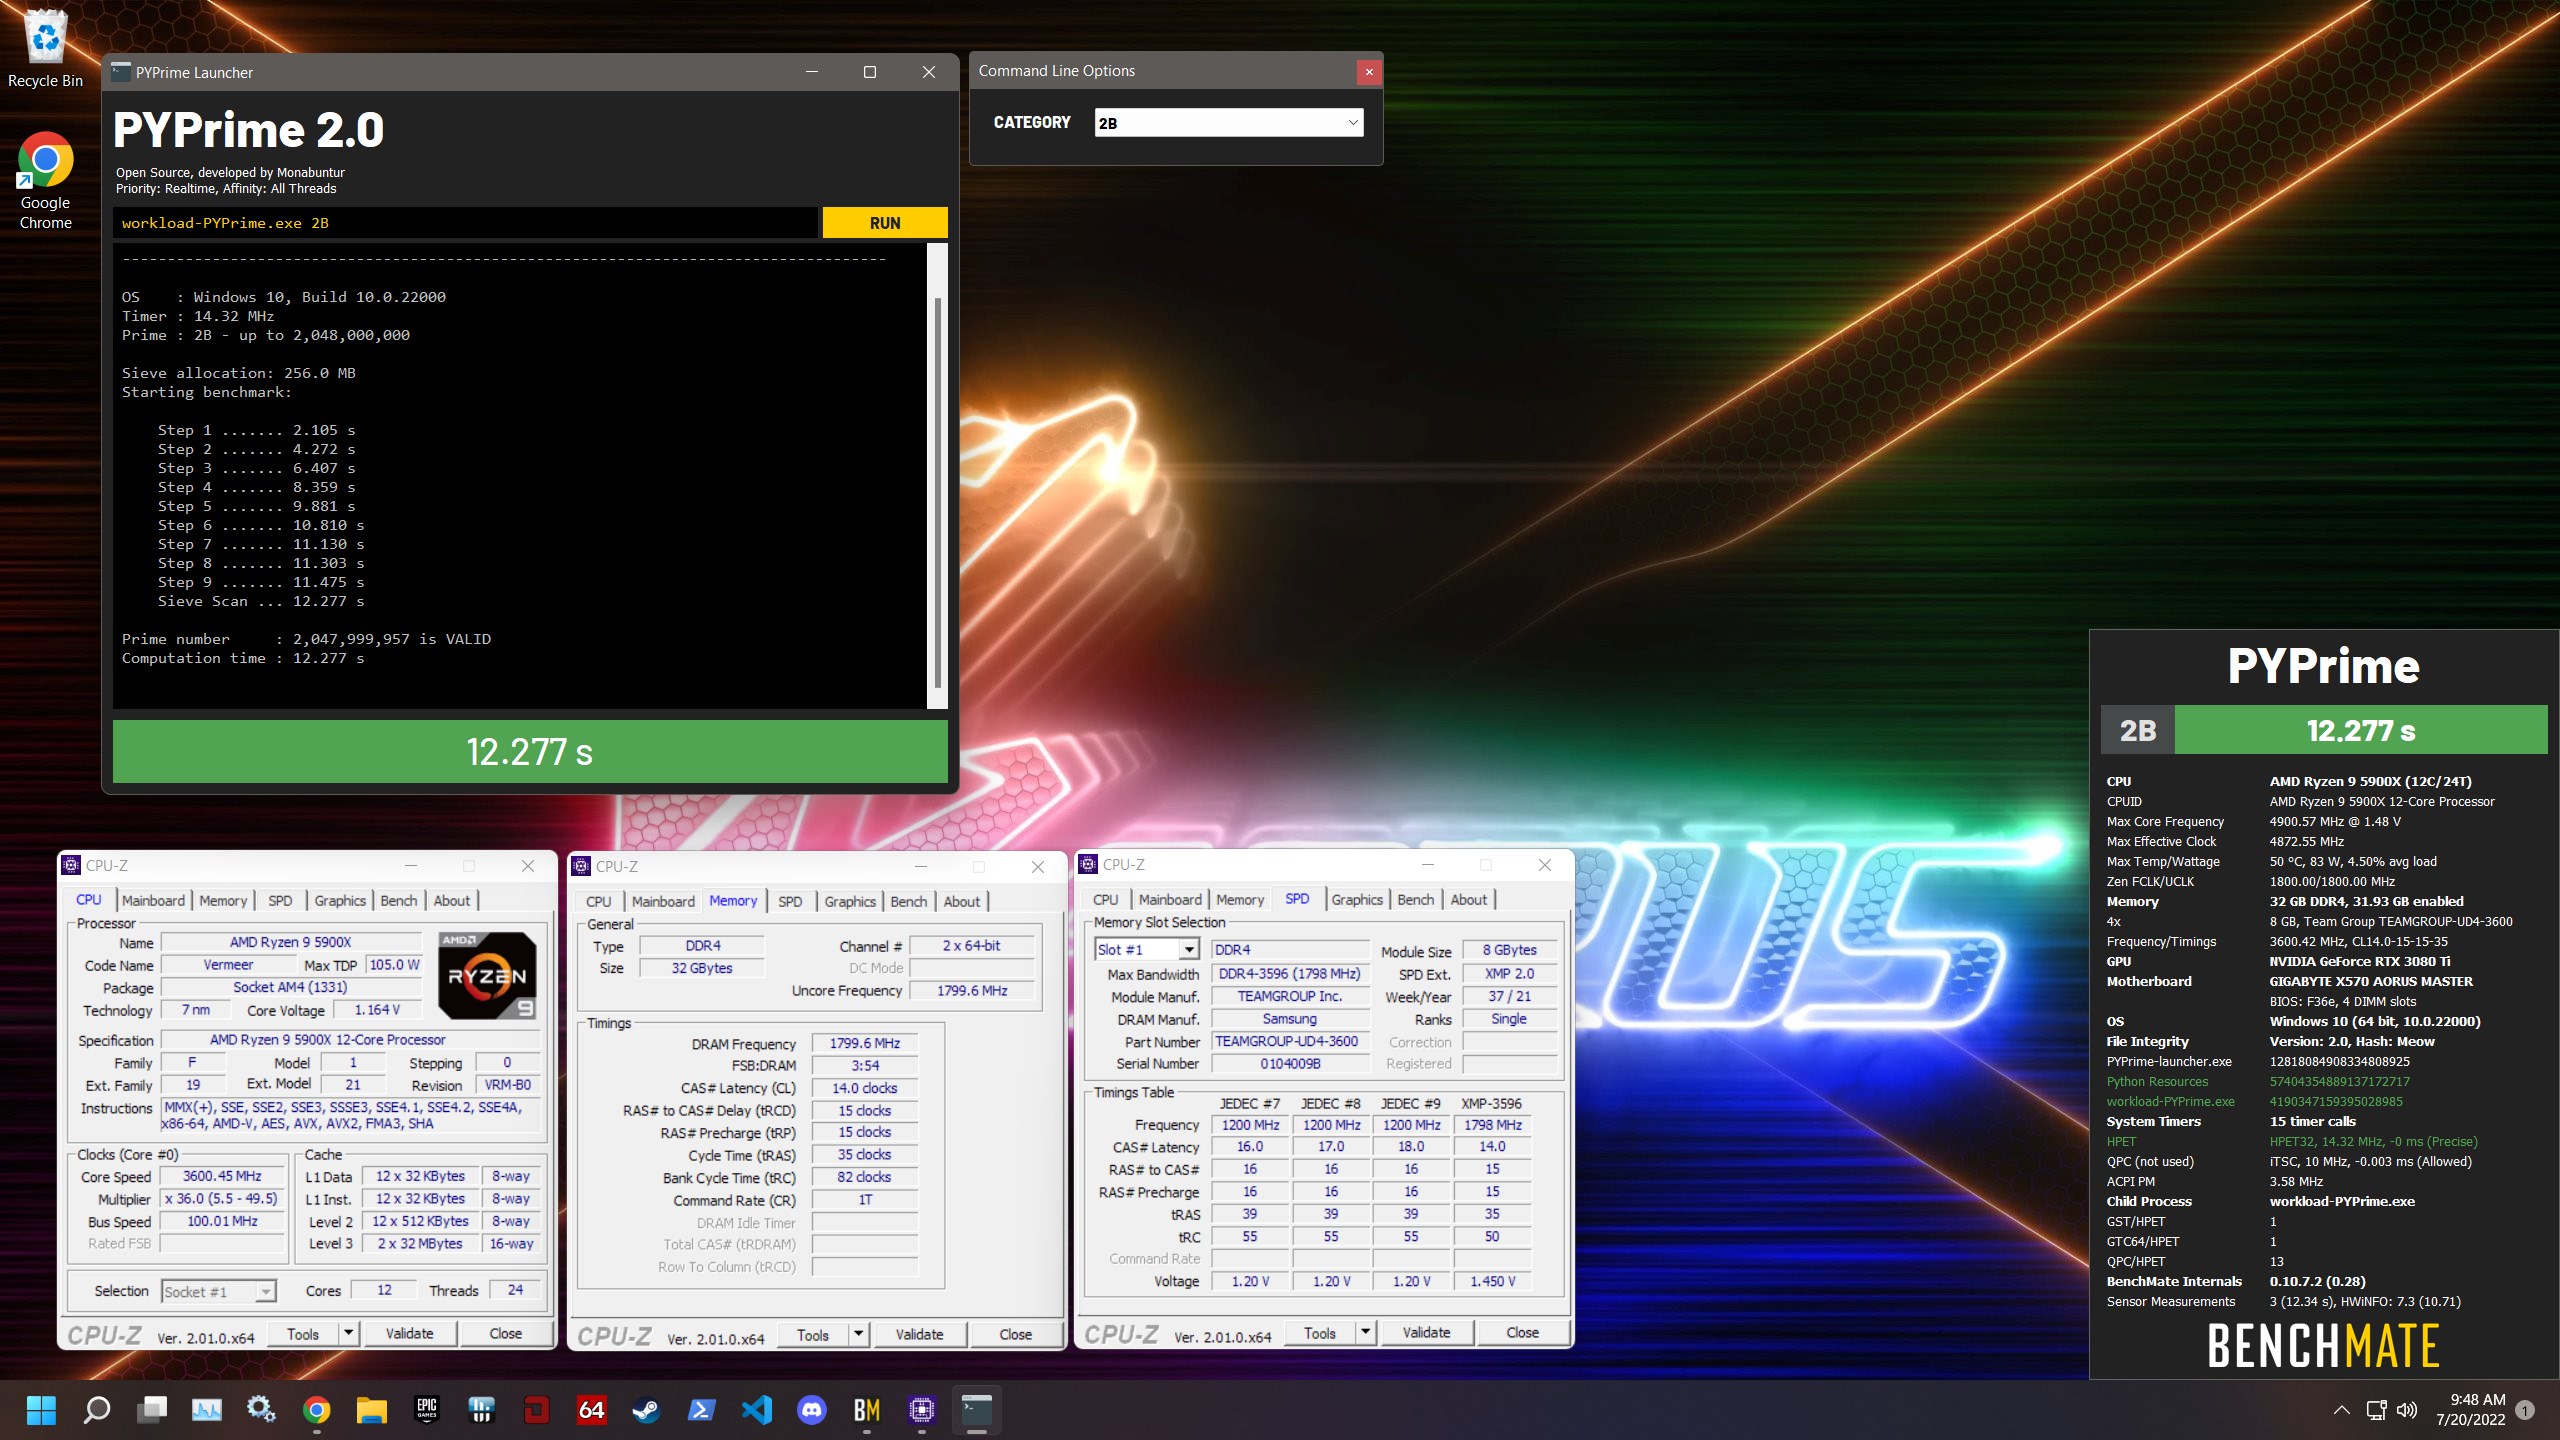Open the taskbar clock and date
Image resolution: width=2560 pixels, height=1440 pixels.
[2470, 1410]
